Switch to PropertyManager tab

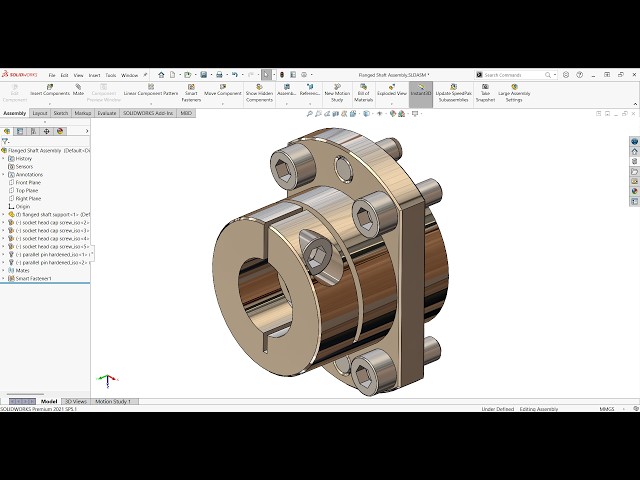20,131
